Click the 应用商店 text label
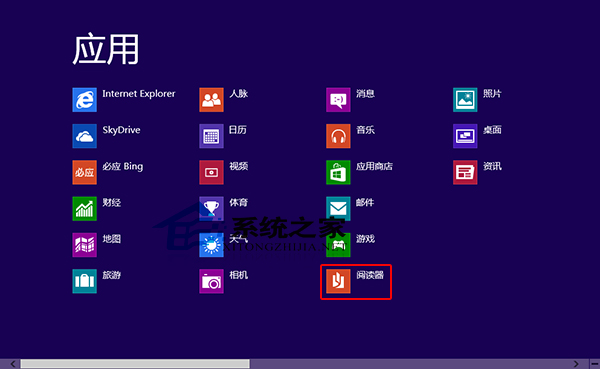This screenshot has width=600, height=369. (x=374, y=166)
